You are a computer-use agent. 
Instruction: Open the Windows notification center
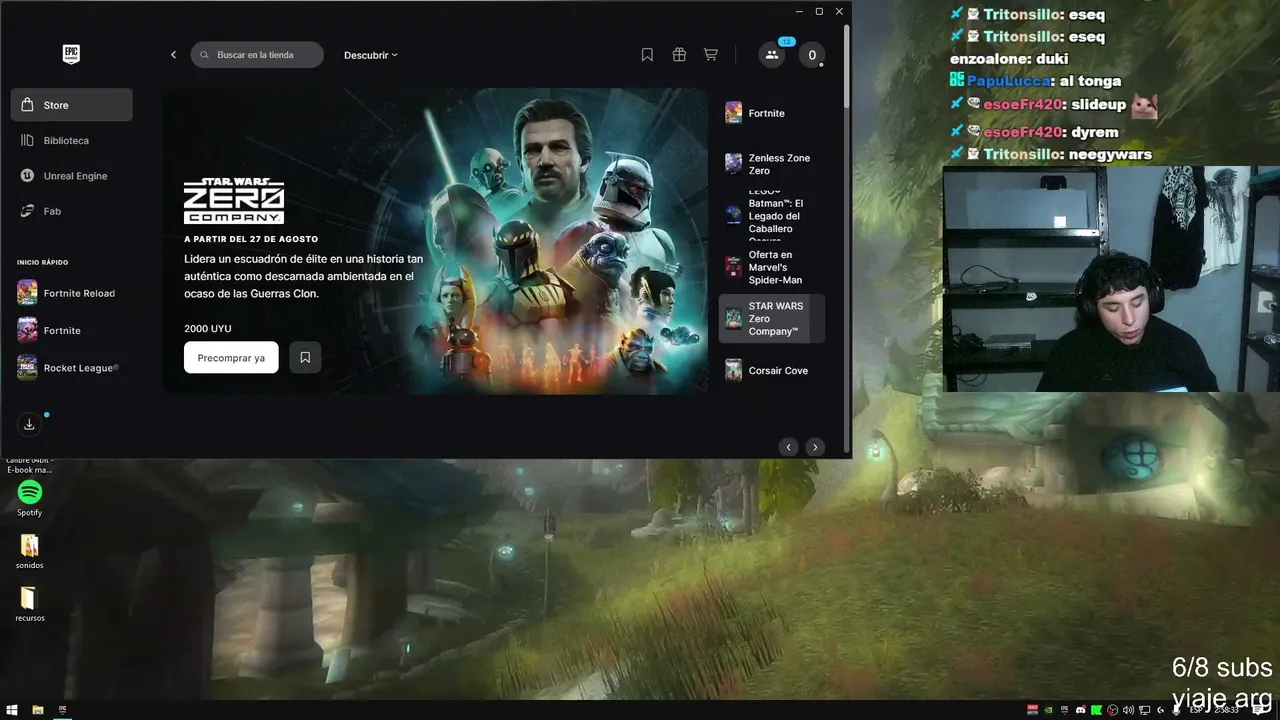pyautogui.click(x=1259, y=710)
